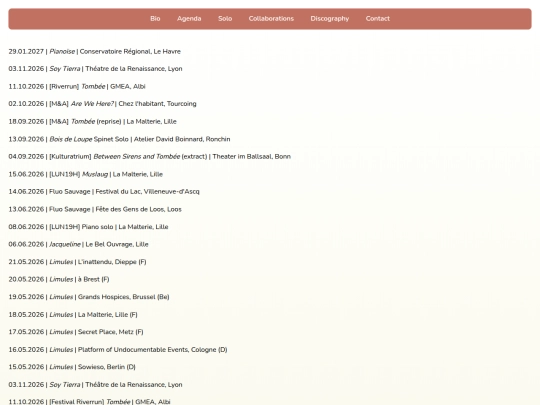
Task: Navigate to Discography
Action: 330,19
